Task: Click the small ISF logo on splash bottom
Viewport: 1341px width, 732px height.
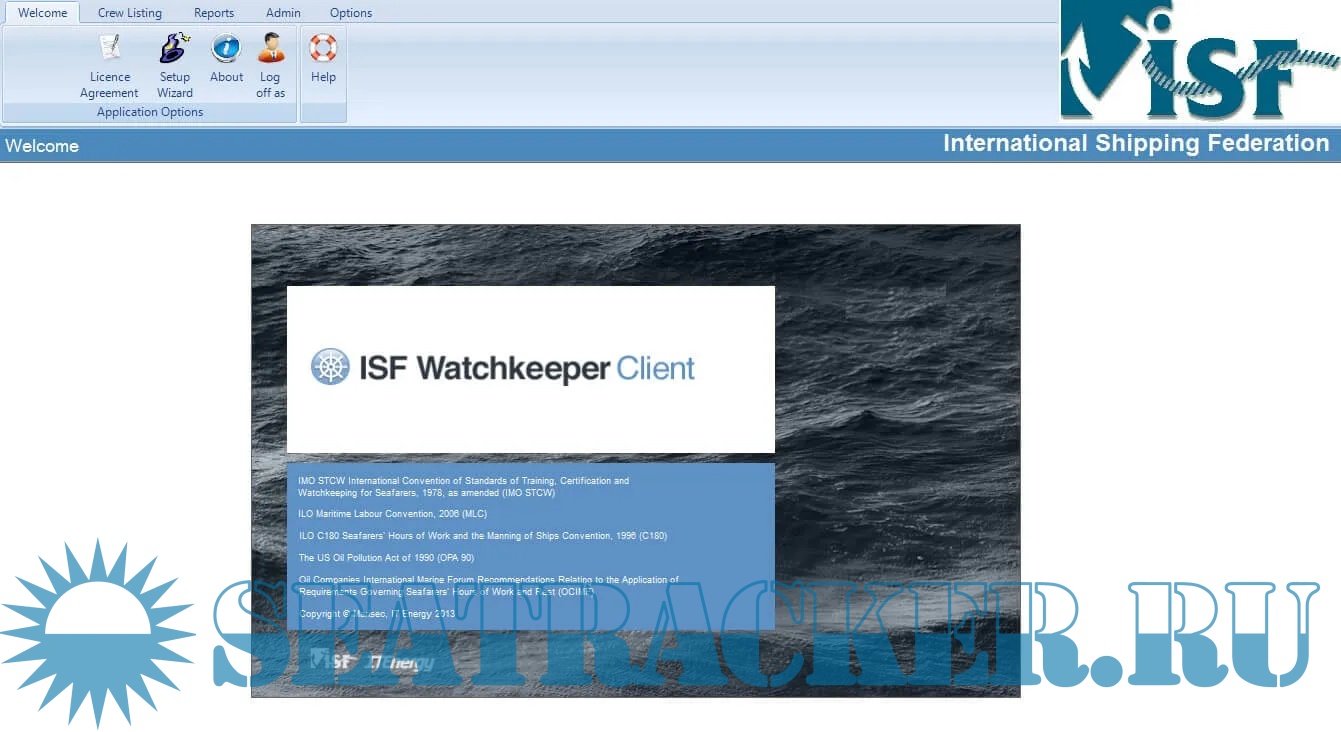Action: click(332, 661)
